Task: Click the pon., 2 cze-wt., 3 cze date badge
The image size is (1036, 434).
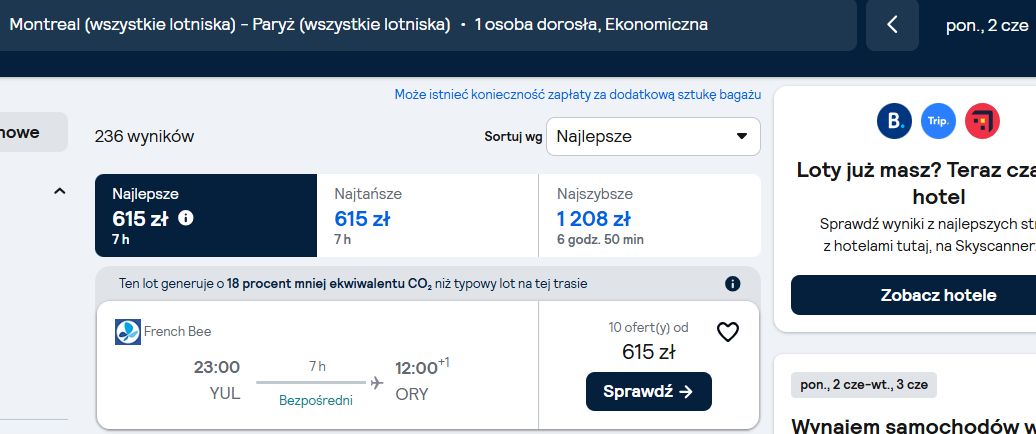Action: pyautogui.click(x=864, y=385)
